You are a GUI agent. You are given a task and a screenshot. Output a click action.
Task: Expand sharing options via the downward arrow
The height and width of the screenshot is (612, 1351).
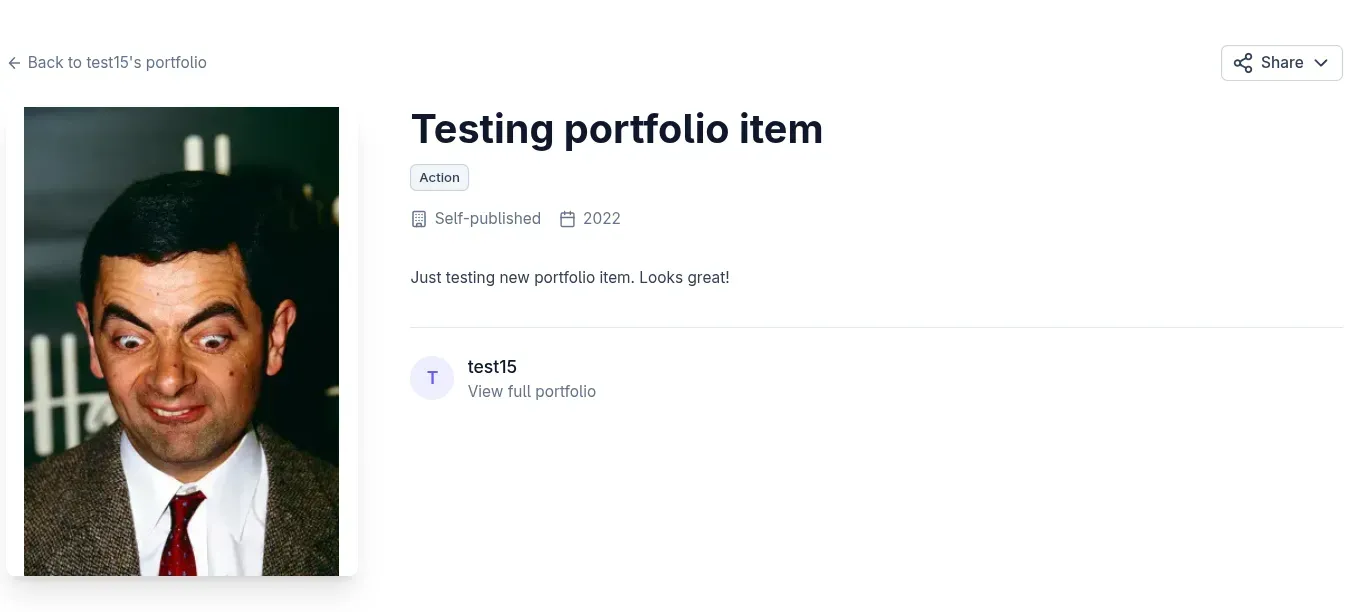(x=1321, y=62)
